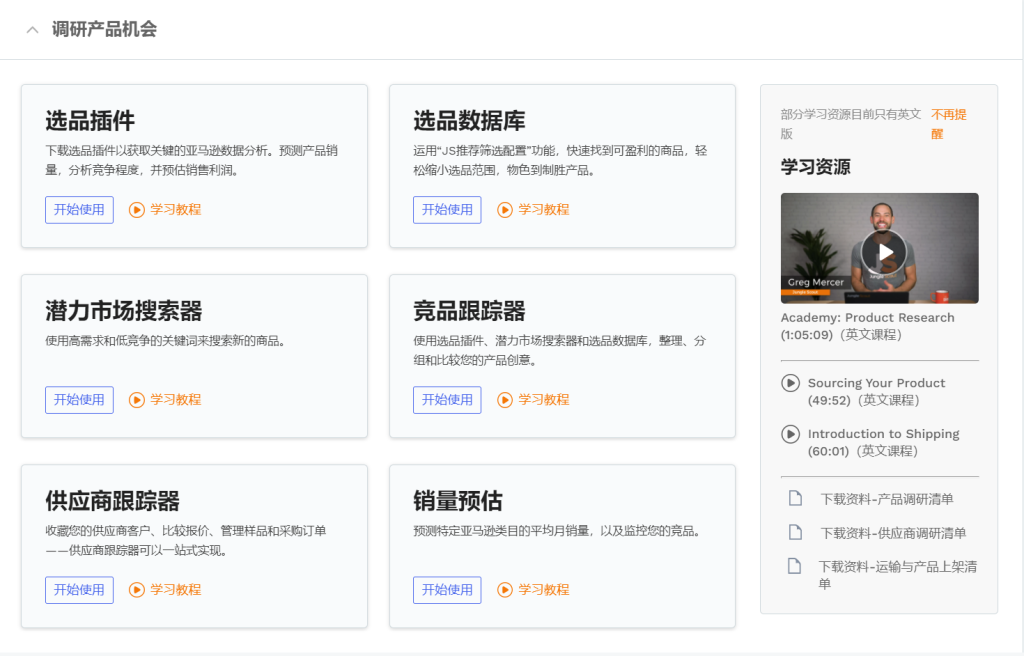This screenshot has width=1024, height=656.
Task: Open Sourcing Your Product course link
Action: (876, 391)
